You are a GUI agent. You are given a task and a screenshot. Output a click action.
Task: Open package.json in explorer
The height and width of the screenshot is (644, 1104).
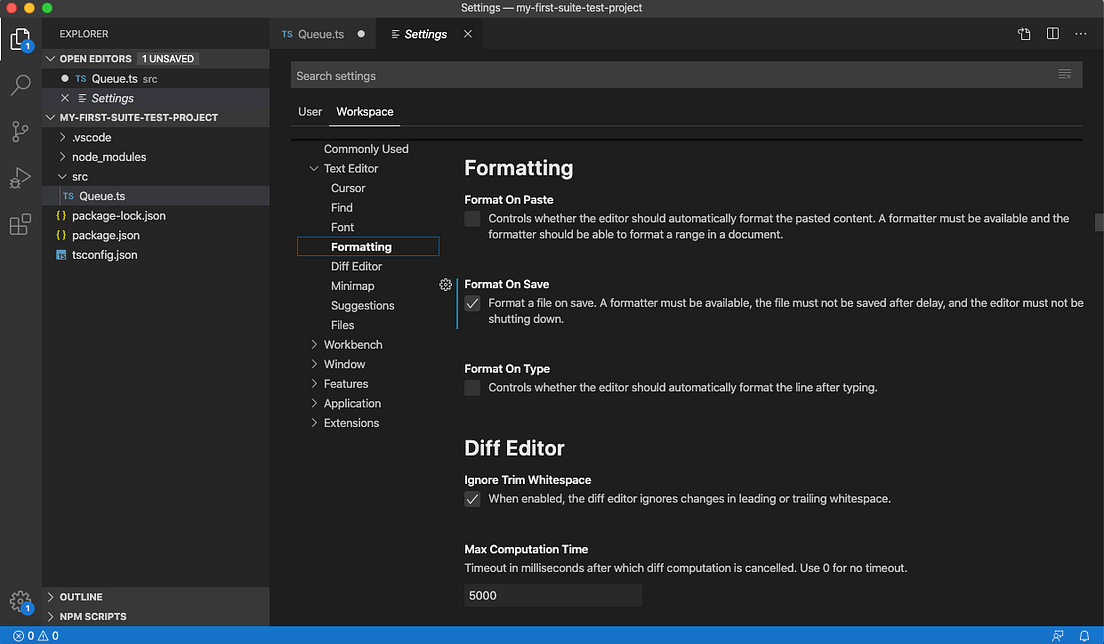156,235
